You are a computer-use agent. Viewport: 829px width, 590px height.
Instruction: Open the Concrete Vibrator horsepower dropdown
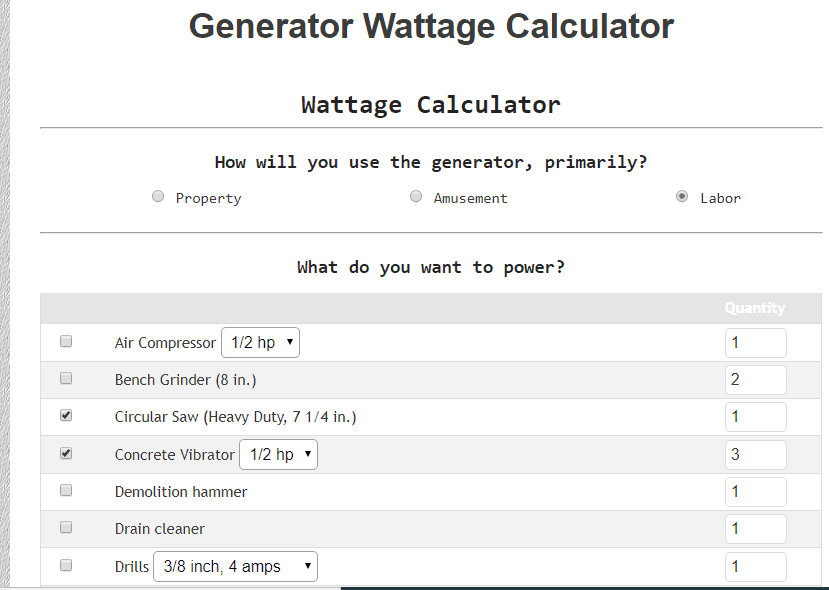coord(279,455)
